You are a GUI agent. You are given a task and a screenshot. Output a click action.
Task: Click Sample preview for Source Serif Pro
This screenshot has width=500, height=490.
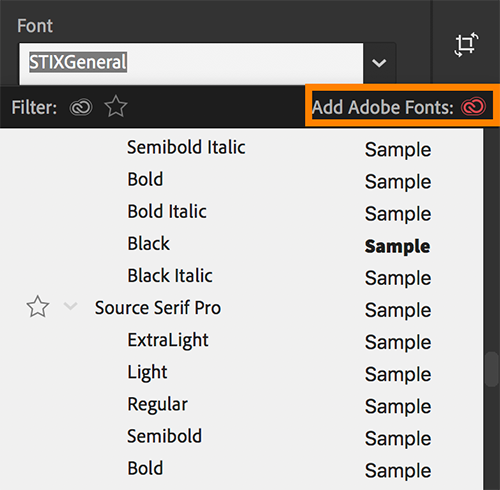(x=398, y=311)
